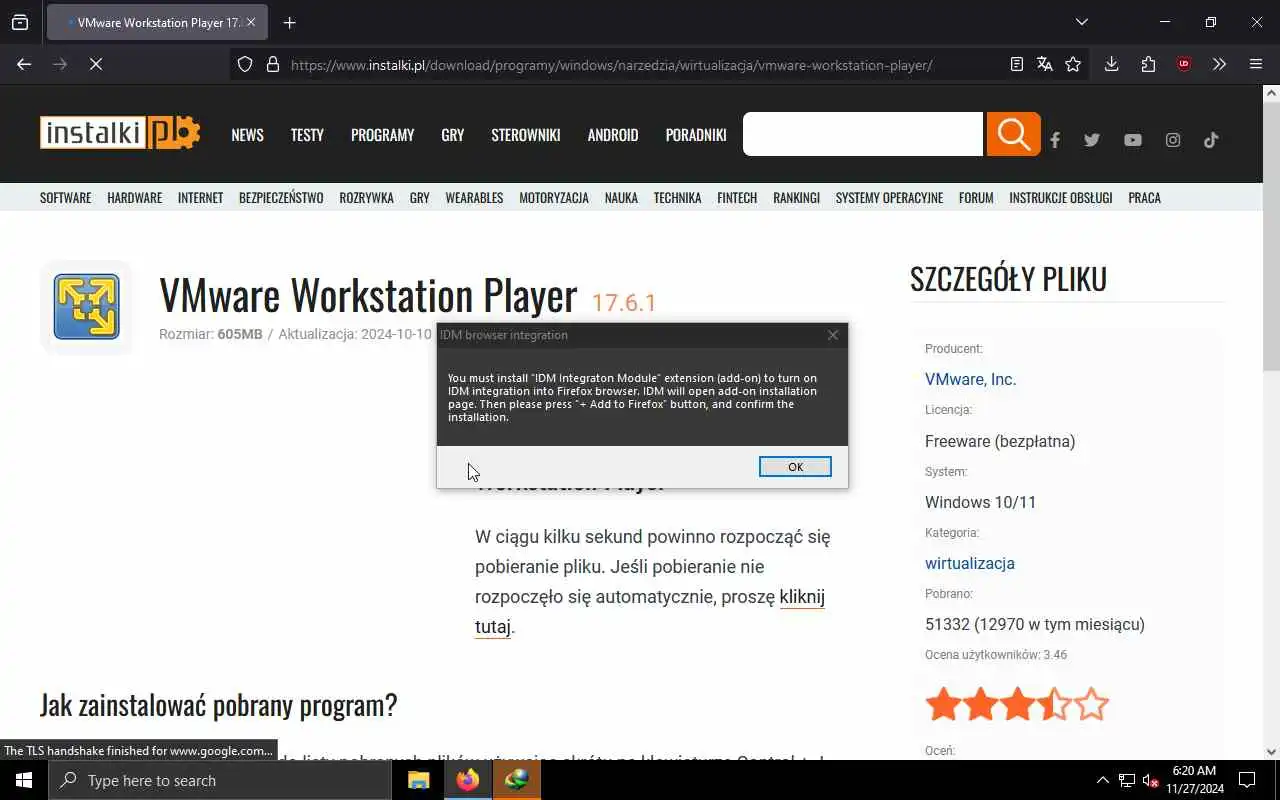Open WEARABLES category link
Image resolution: width=1280 pixels, height=800 pixels.
474,198
